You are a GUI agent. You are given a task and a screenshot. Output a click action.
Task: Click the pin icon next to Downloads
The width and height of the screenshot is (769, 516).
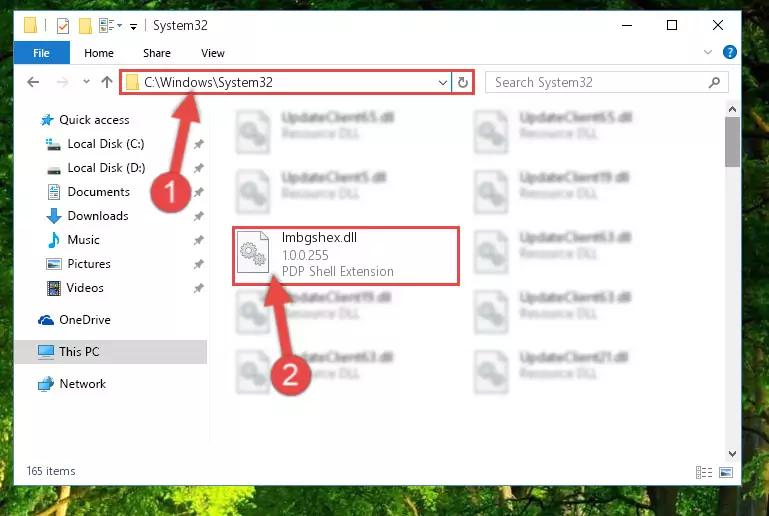point(198,216)
